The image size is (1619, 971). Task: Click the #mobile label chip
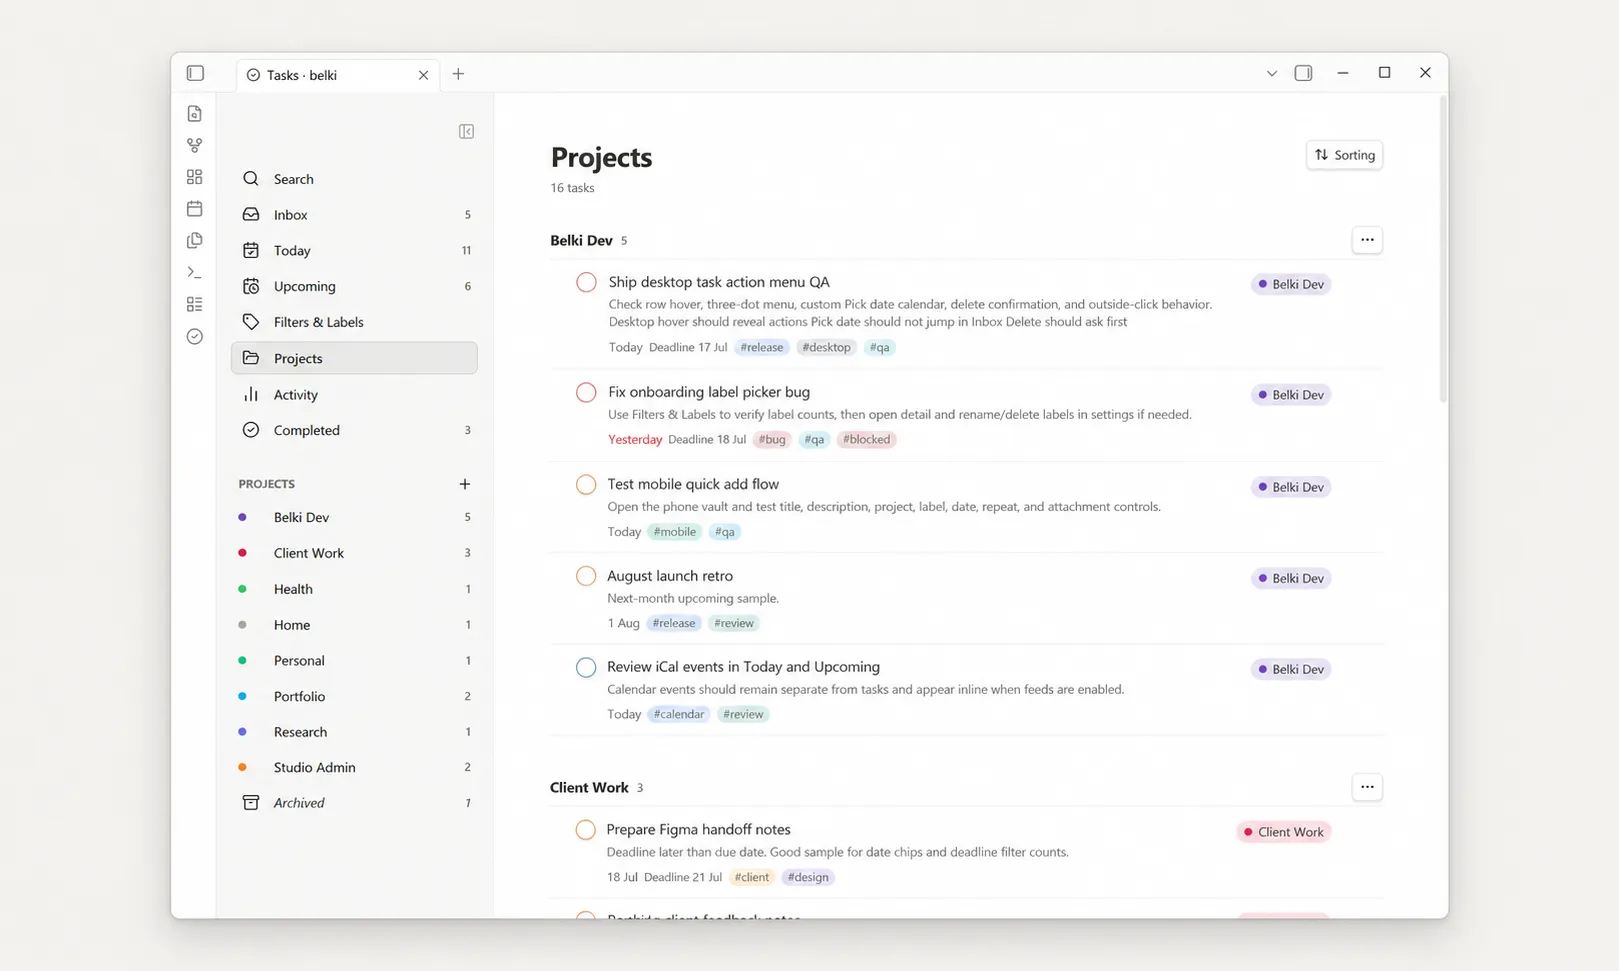click(674, 532)
